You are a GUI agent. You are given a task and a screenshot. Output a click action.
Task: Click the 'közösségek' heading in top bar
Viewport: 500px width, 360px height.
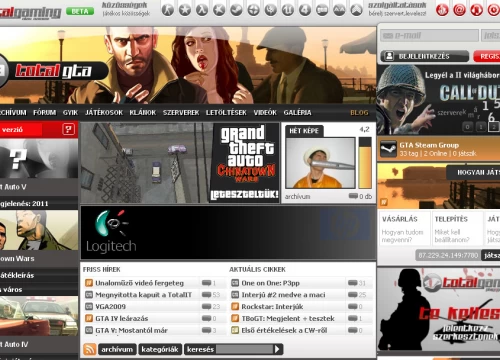(124, 5)
